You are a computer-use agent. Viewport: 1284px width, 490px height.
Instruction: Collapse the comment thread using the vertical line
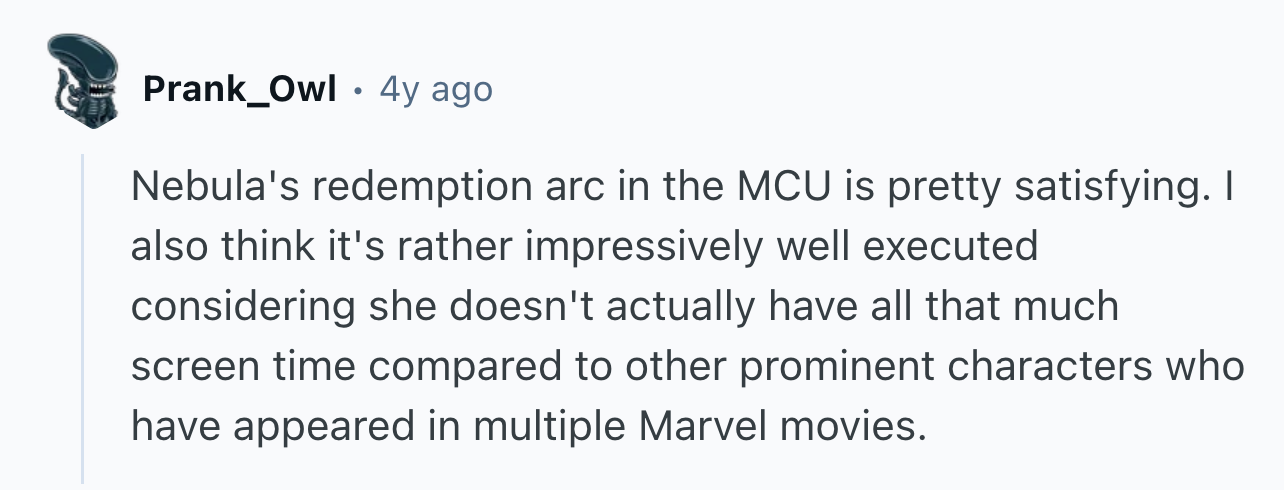pyautogui.click(x=83, y=318)
